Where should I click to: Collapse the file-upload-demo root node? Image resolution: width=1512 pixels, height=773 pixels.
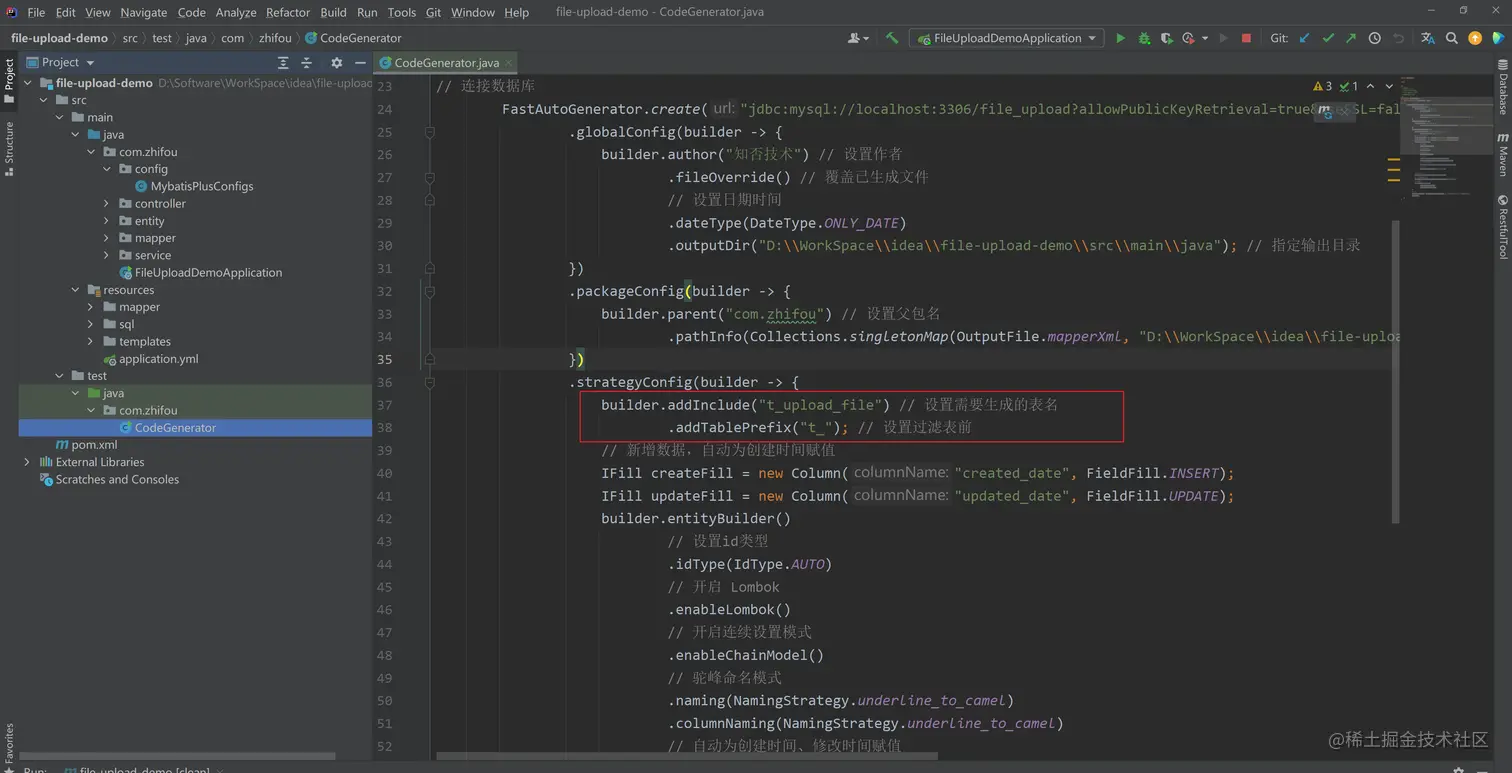click(27, 83)
